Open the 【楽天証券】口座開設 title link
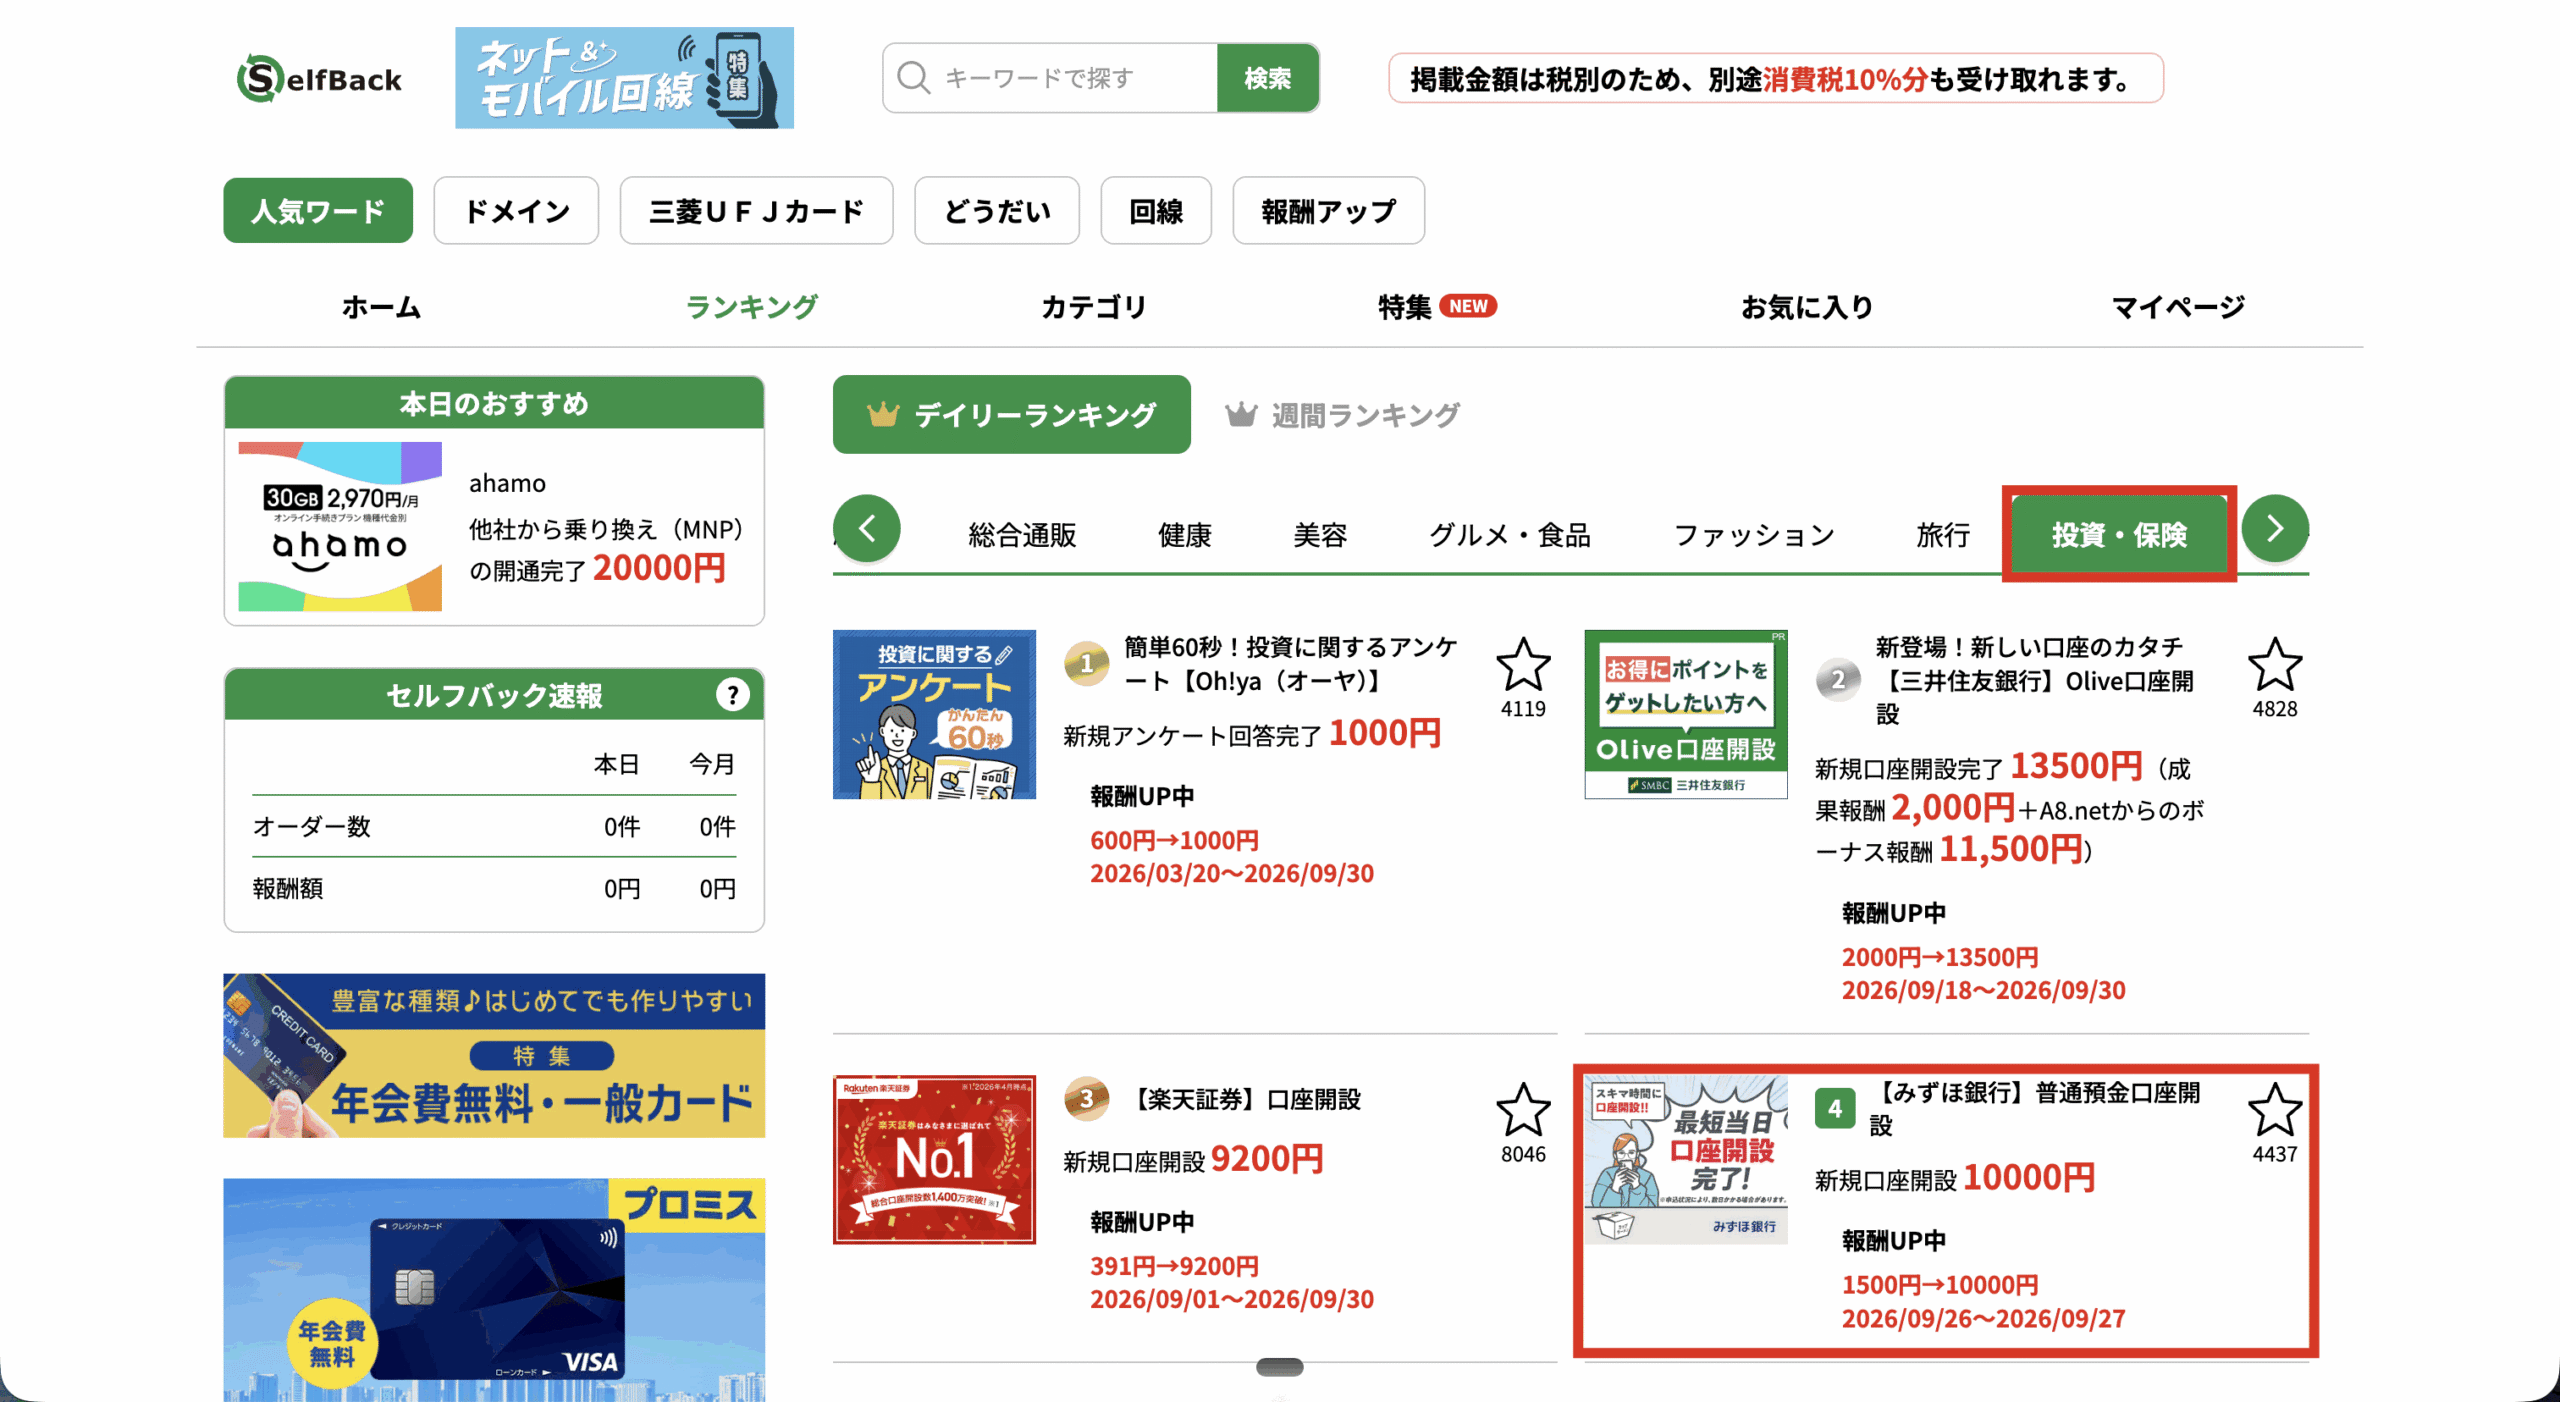The height and width of the screenshot is (1402, 2560). pos(1245,1099)
